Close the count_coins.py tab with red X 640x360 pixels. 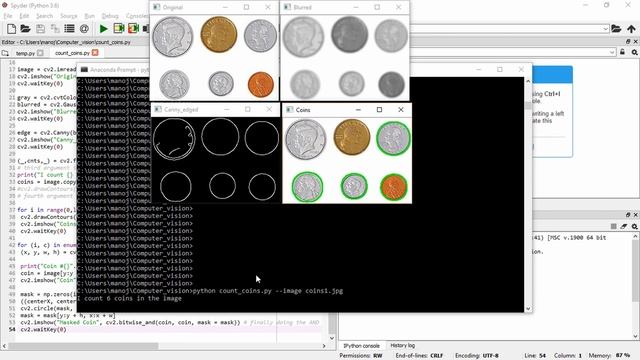(95, 53)
